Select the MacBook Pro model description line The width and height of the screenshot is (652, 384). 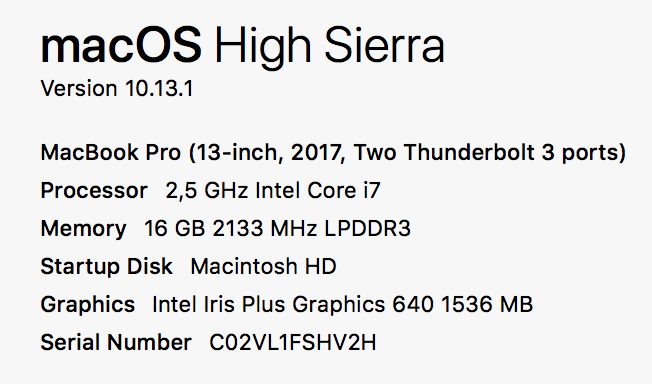tap(333, 152)
